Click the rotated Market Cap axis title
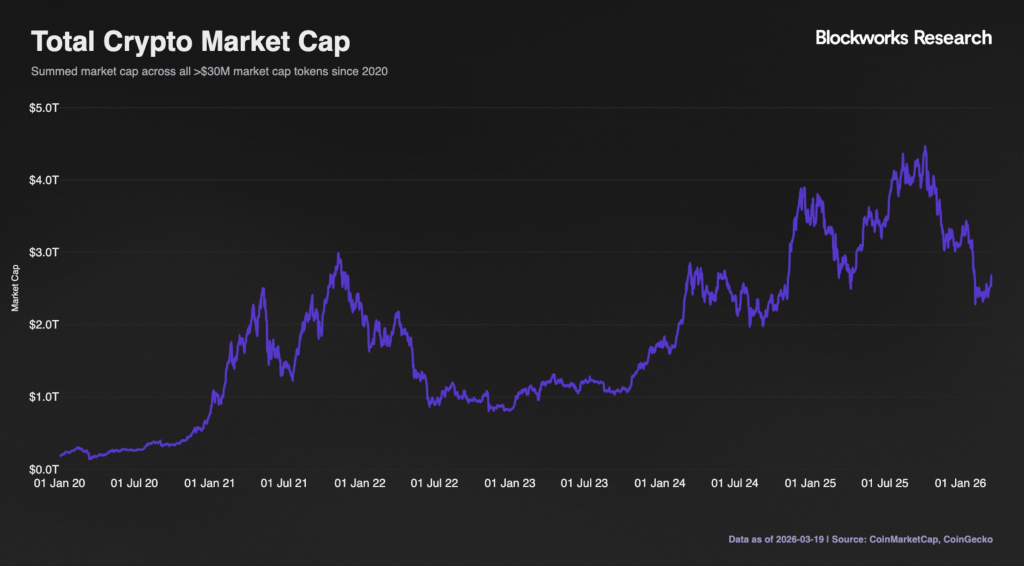This screenshot has width=1024, height=566. pos(15,288)
